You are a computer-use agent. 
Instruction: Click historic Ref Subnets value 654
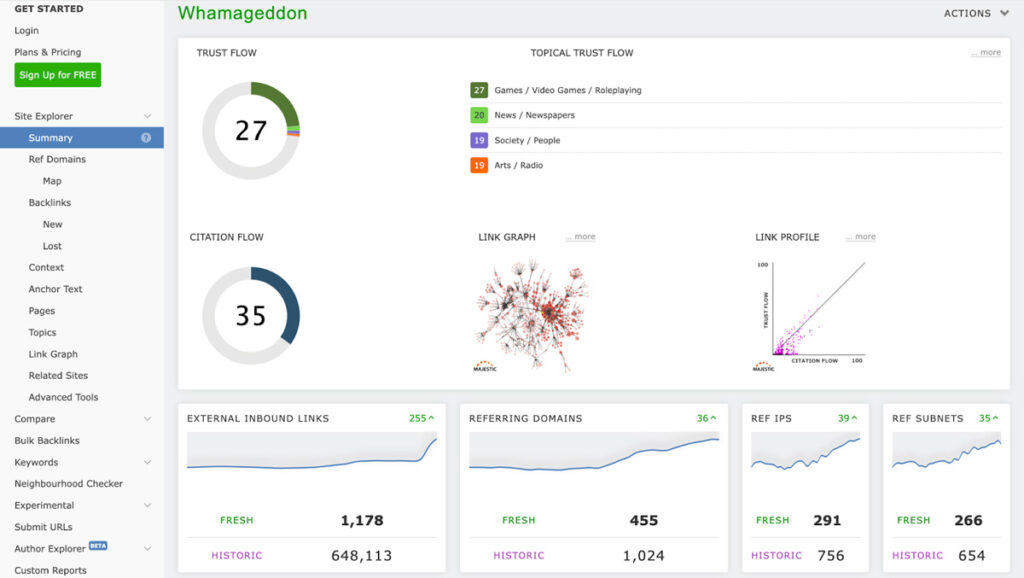(x=972, y=556)
